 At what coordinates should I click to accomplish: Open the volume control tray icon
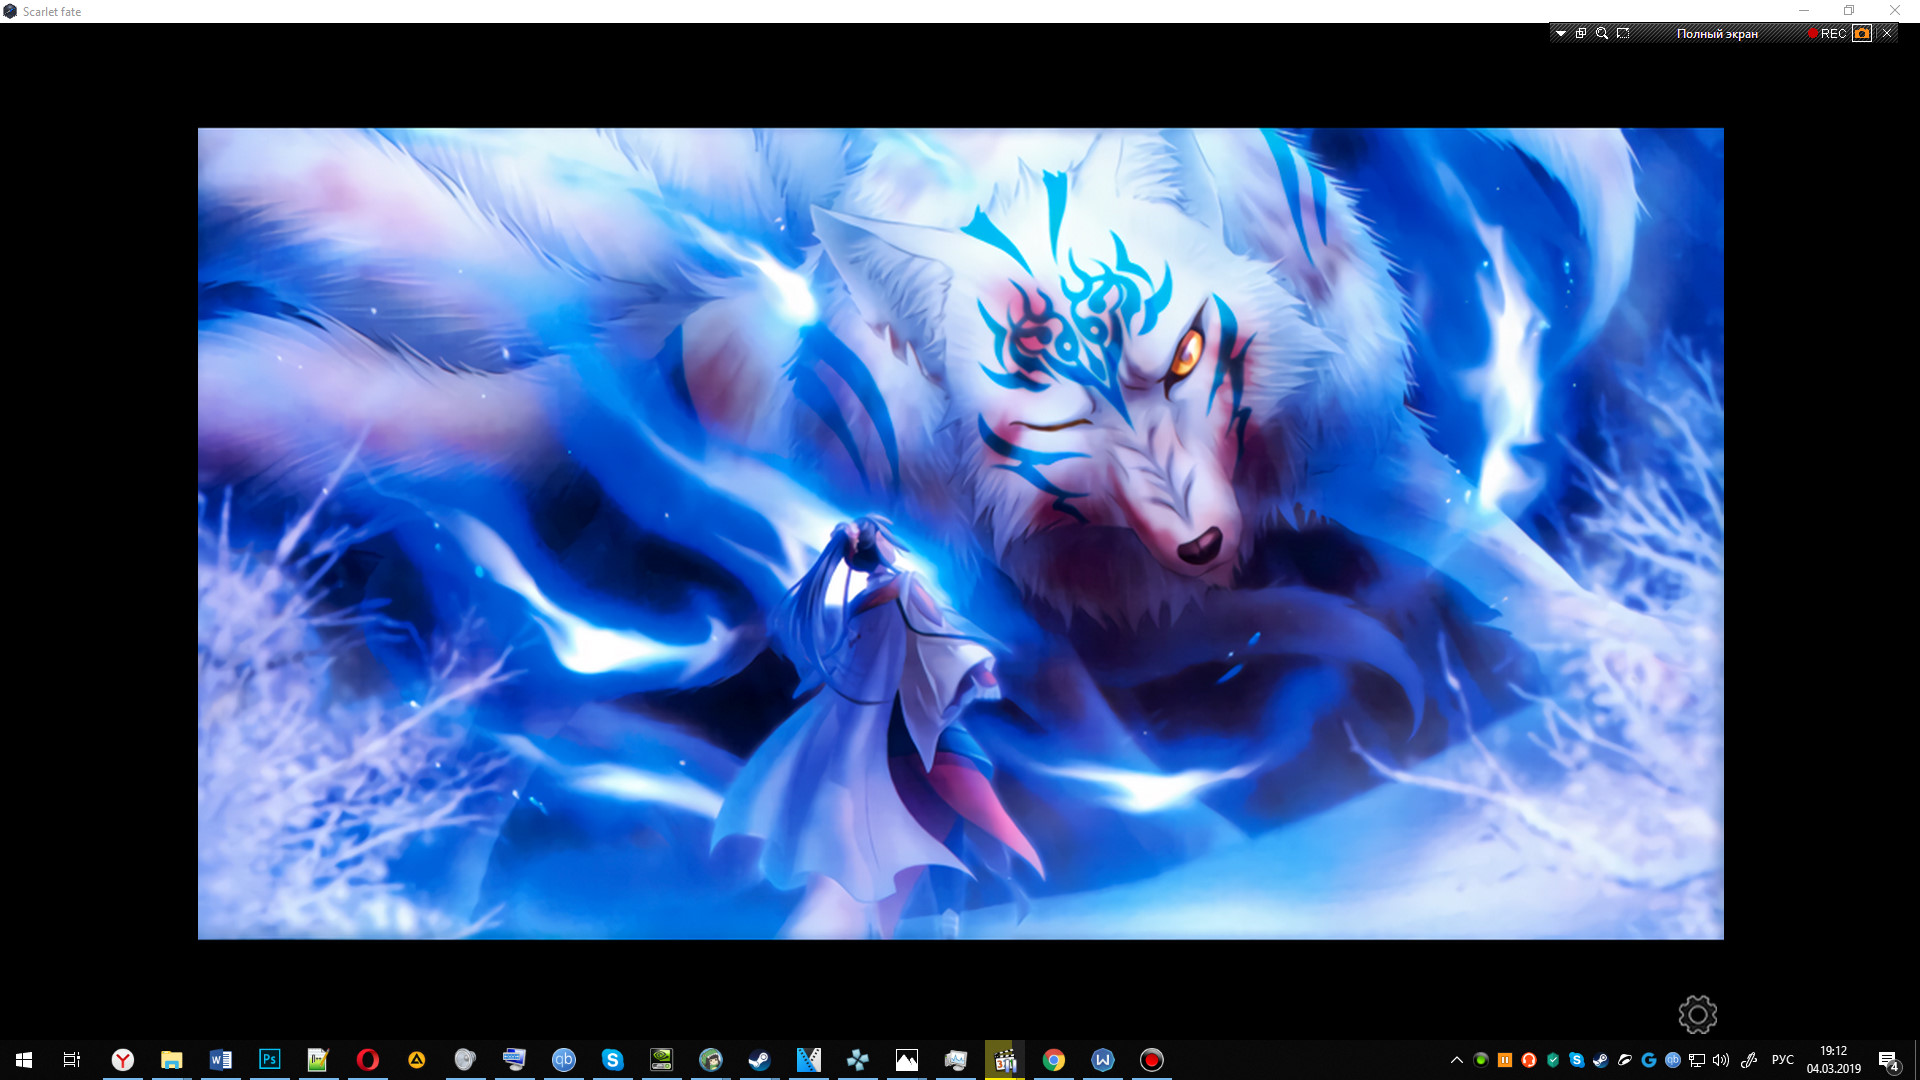pos(1721,1060)
